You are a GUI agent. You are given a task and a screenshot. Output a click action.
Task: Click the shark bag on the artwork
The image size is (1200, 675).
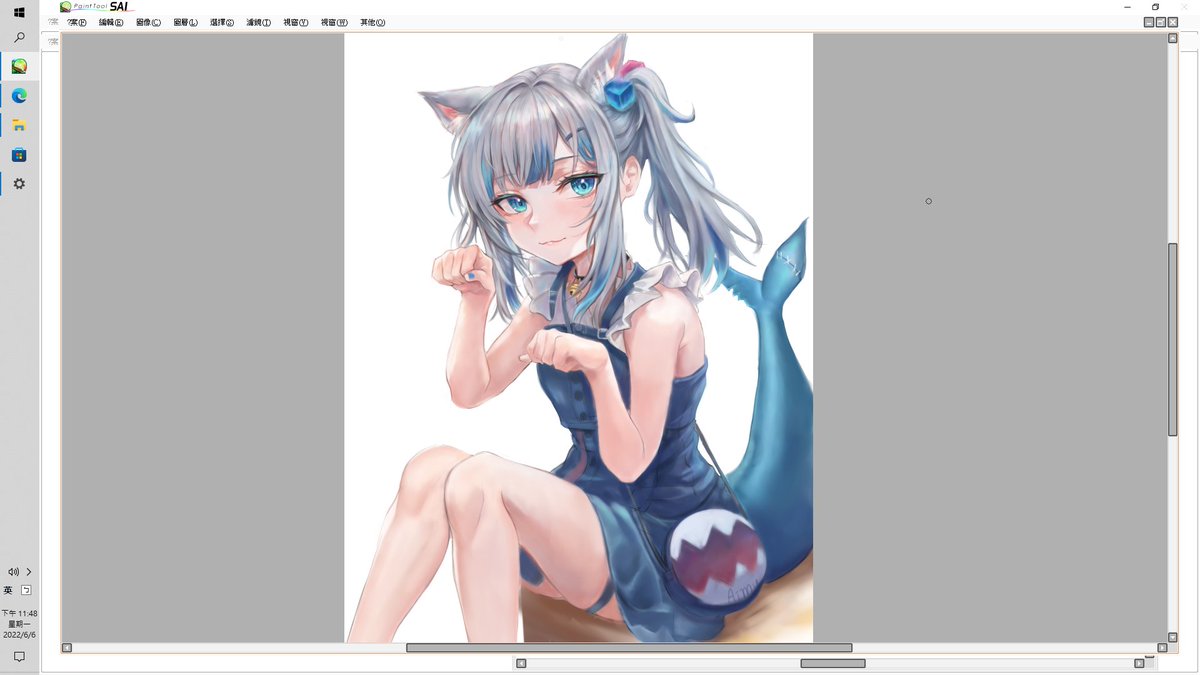(x=717, y=557)
